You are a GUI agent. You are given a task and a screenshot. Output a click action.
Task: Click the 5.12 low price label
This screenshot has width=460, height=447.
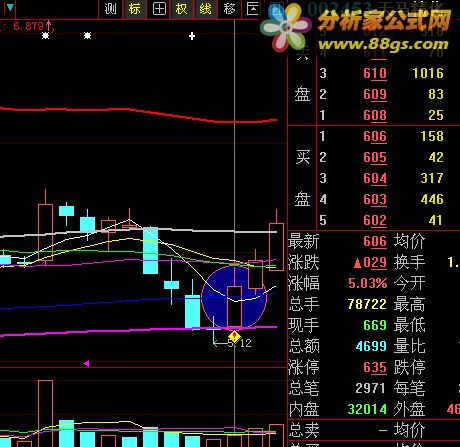click(239, 343)
